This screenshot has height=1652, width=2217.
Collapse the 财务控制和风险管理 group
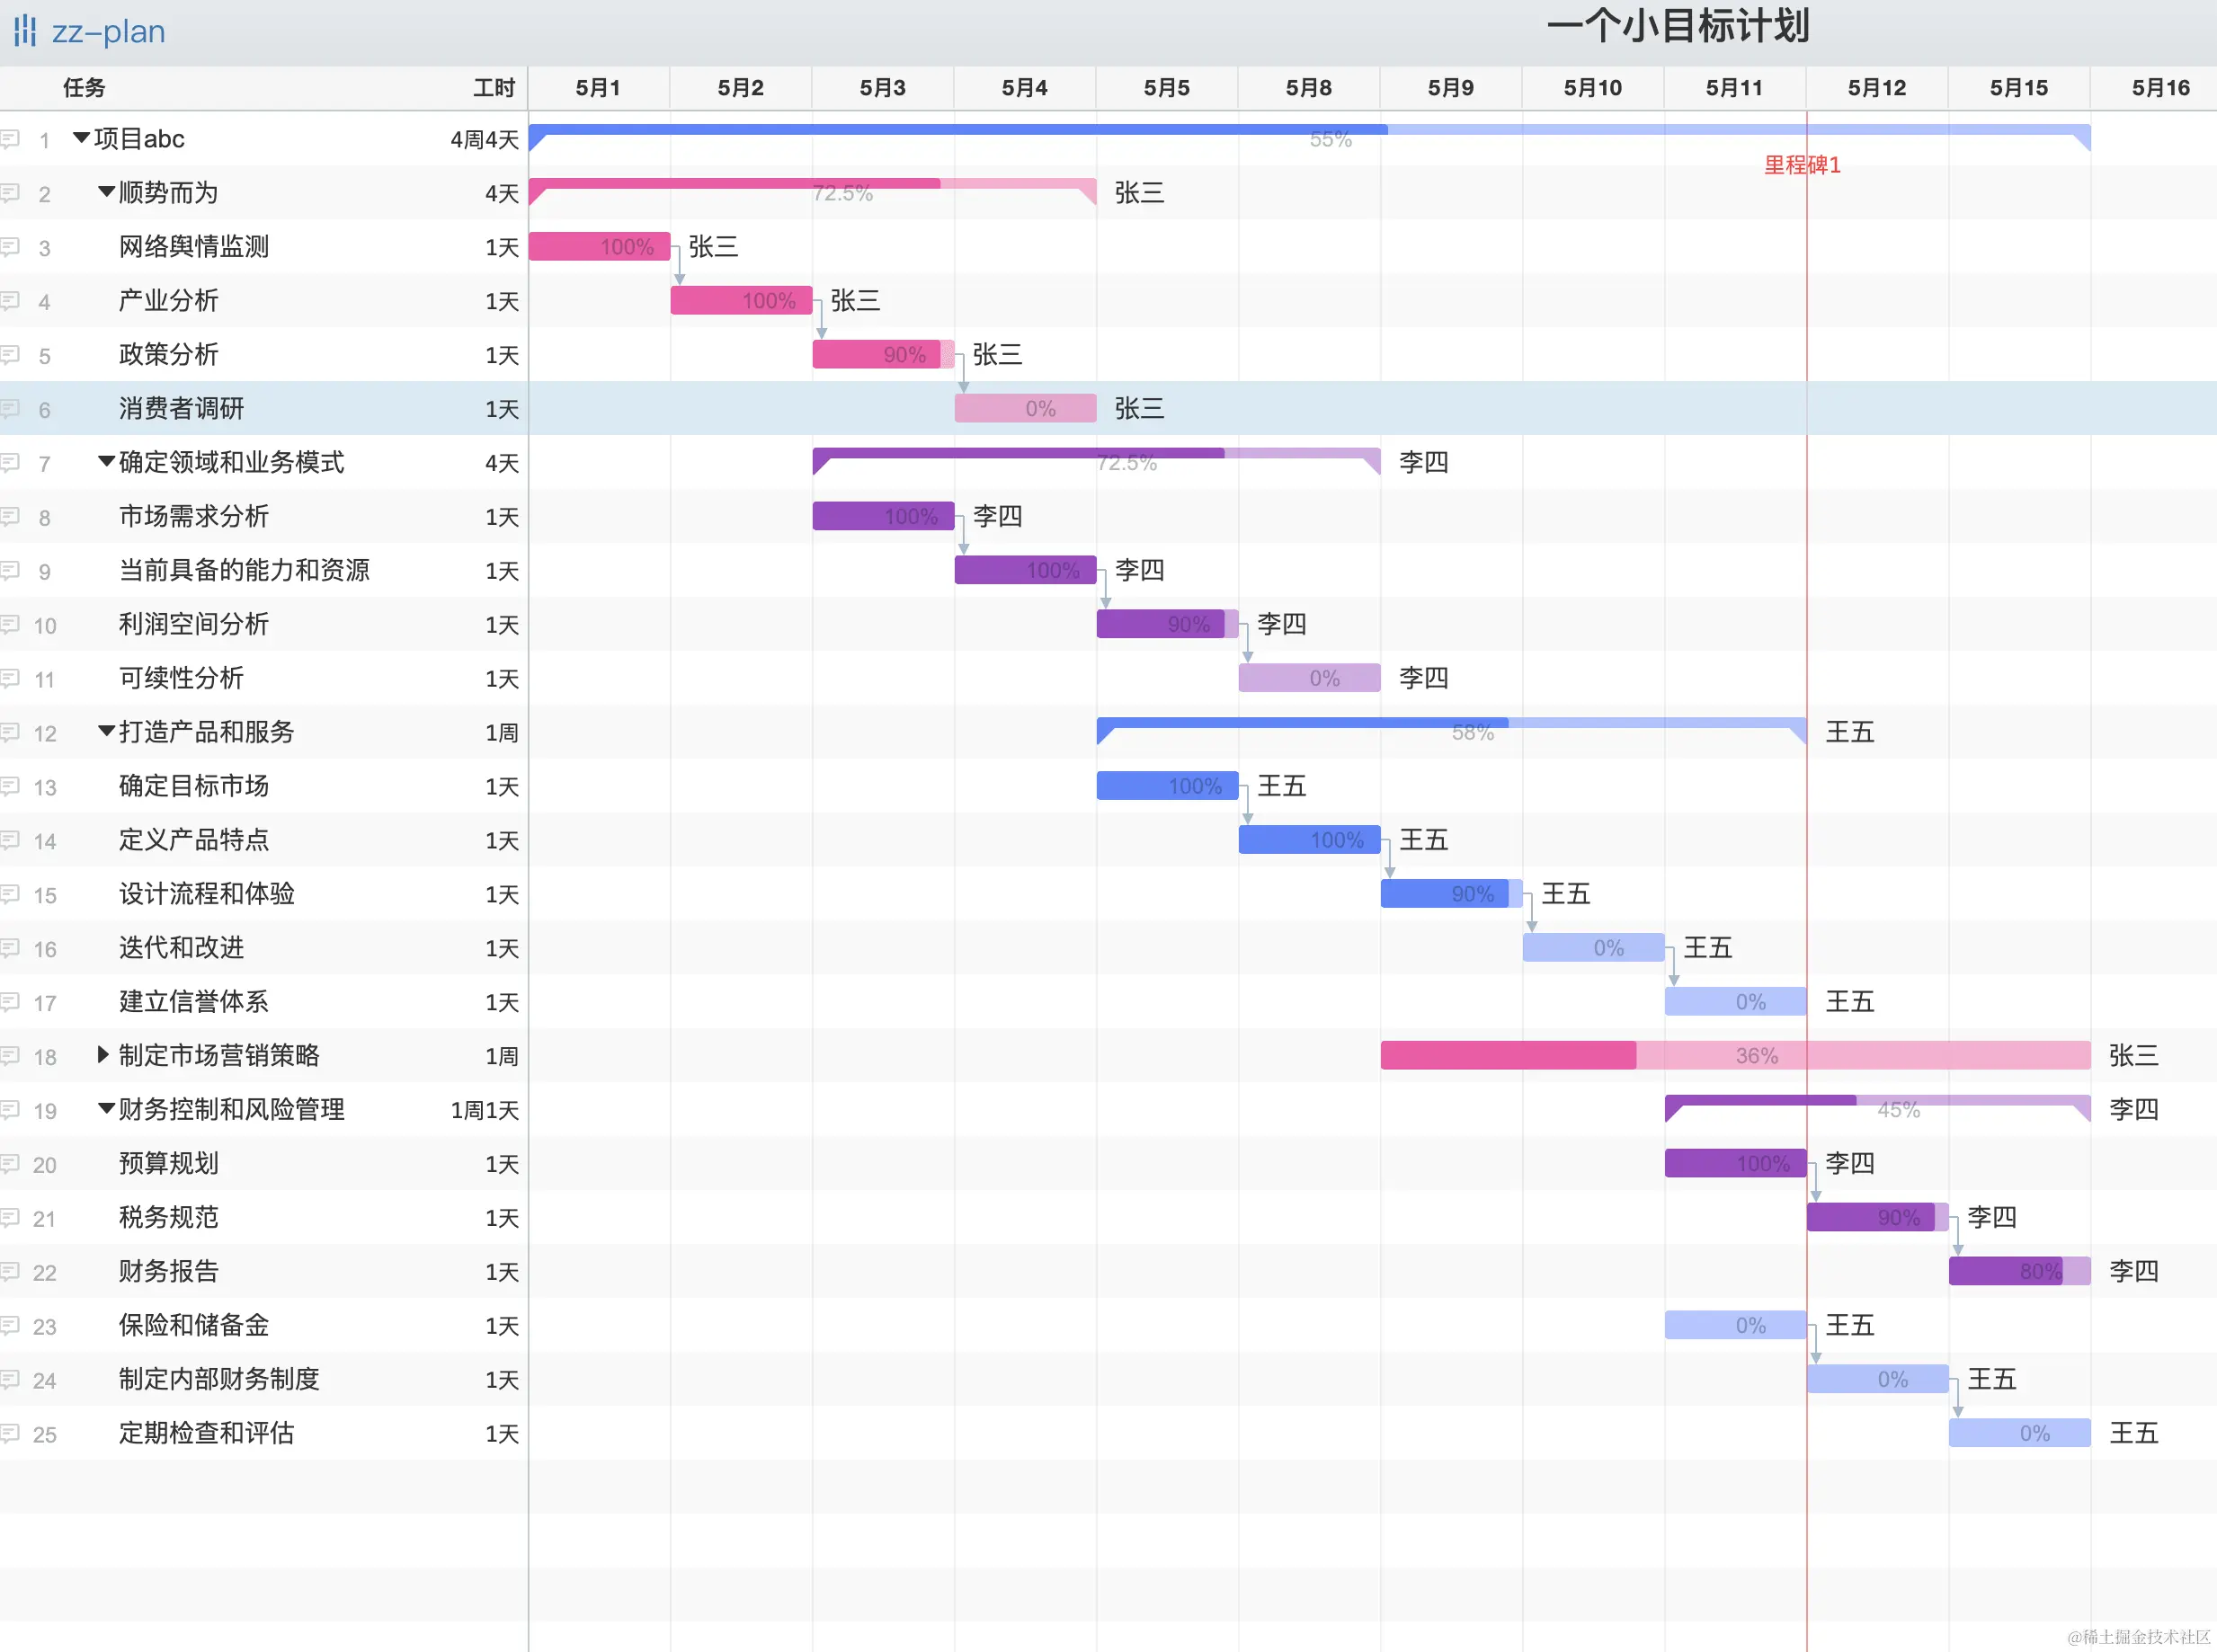point(106,1109)
